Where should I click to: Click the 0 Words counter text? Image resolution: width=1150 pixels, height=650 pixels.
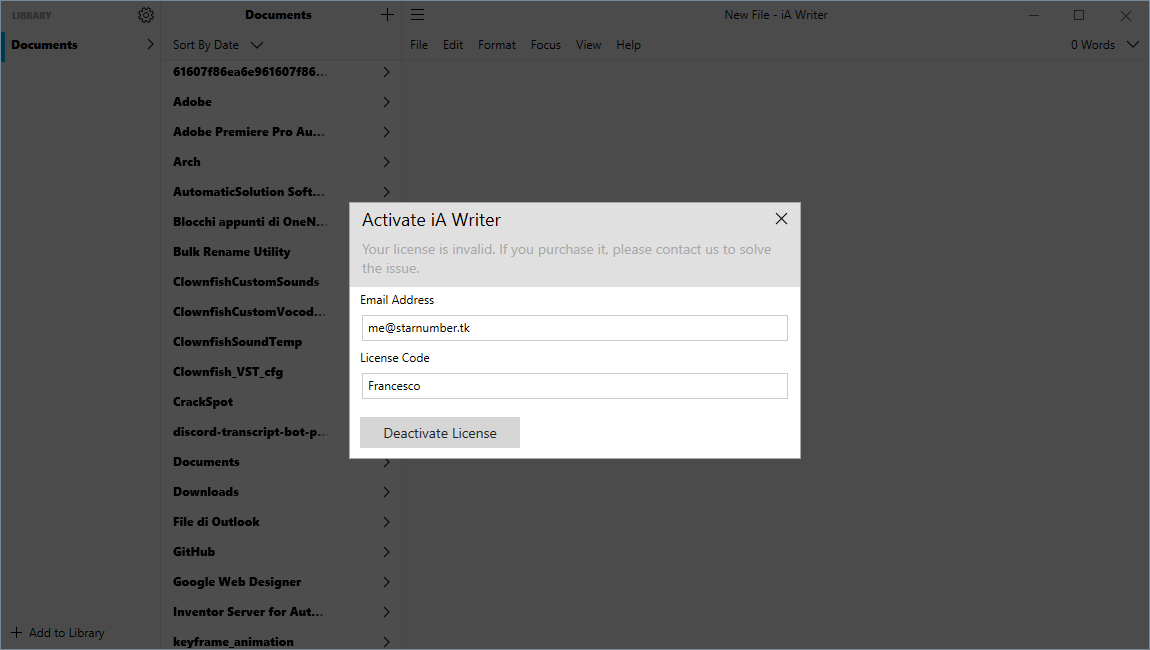pyautogui.click(x=1092, y=45)
